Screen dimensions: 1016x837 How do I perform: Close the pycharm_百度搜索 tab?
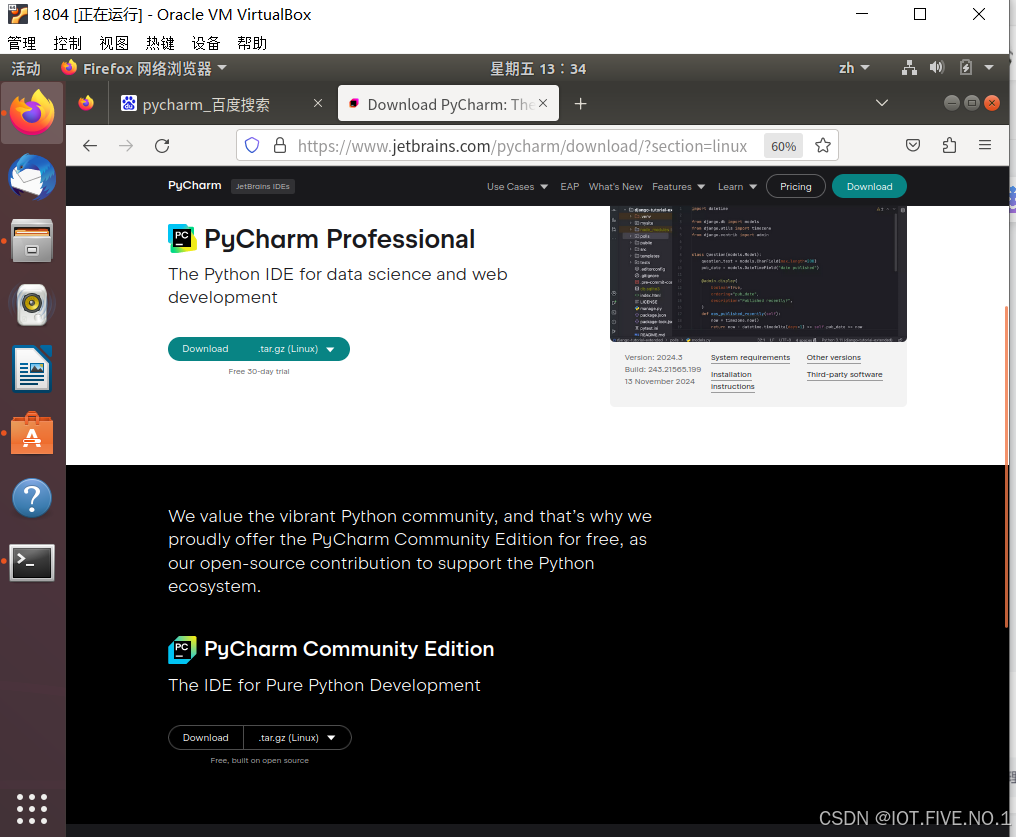[318, 103]
